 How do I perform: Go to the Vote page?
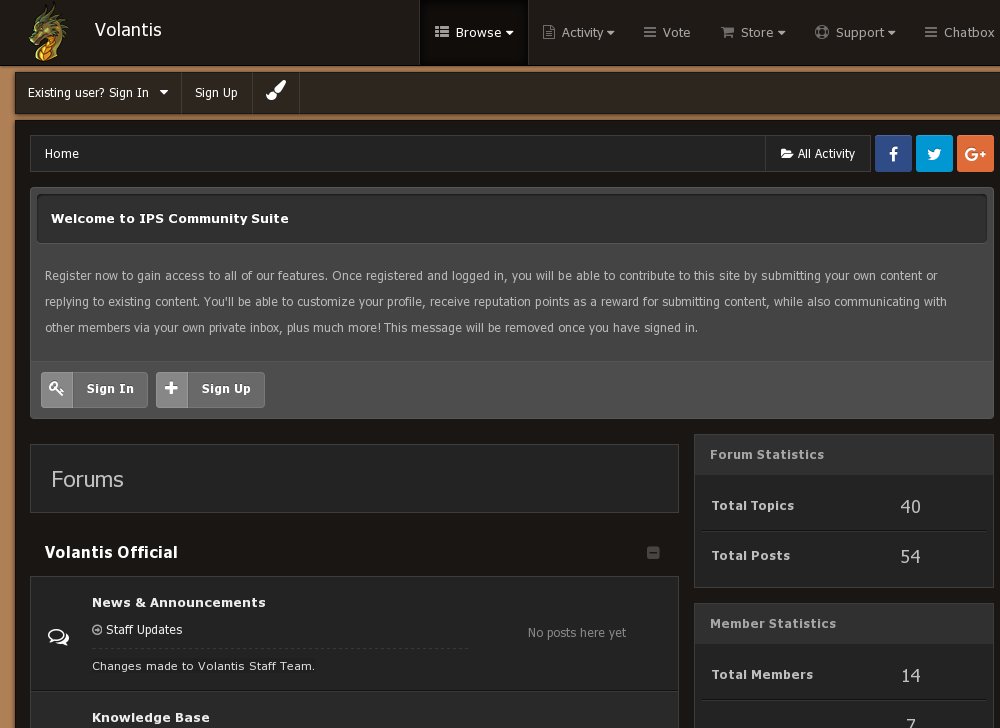667,32
